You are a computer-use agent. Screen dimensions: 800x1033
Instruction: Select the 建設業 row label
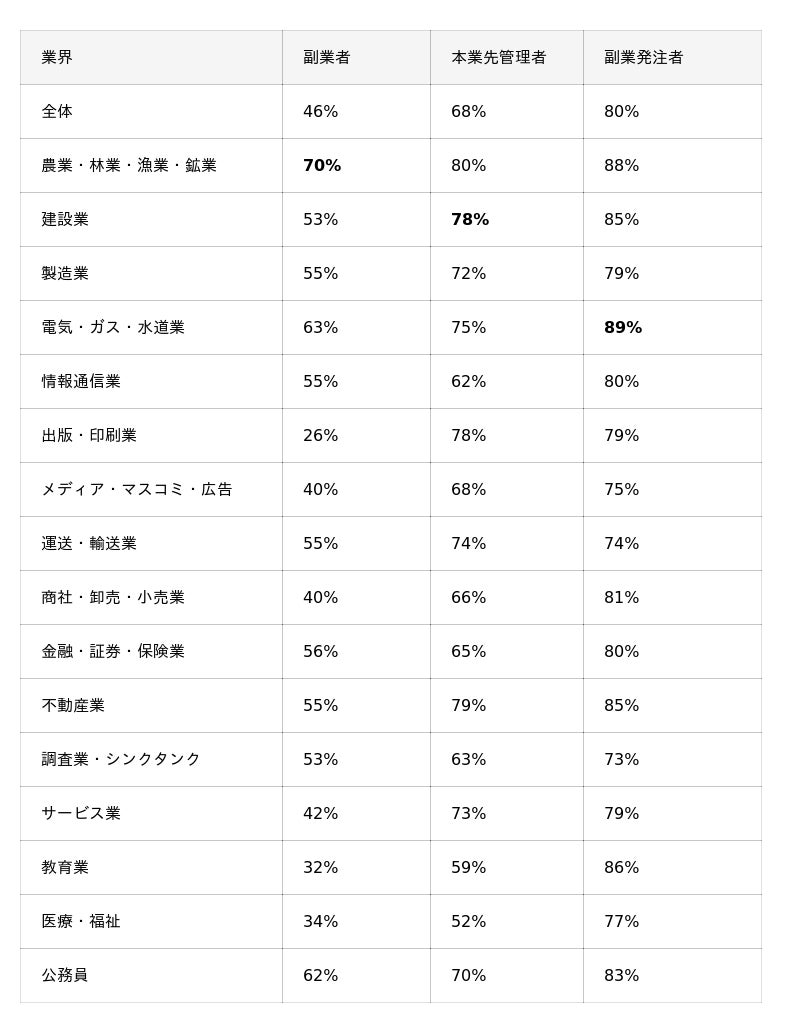pos(65,220)
